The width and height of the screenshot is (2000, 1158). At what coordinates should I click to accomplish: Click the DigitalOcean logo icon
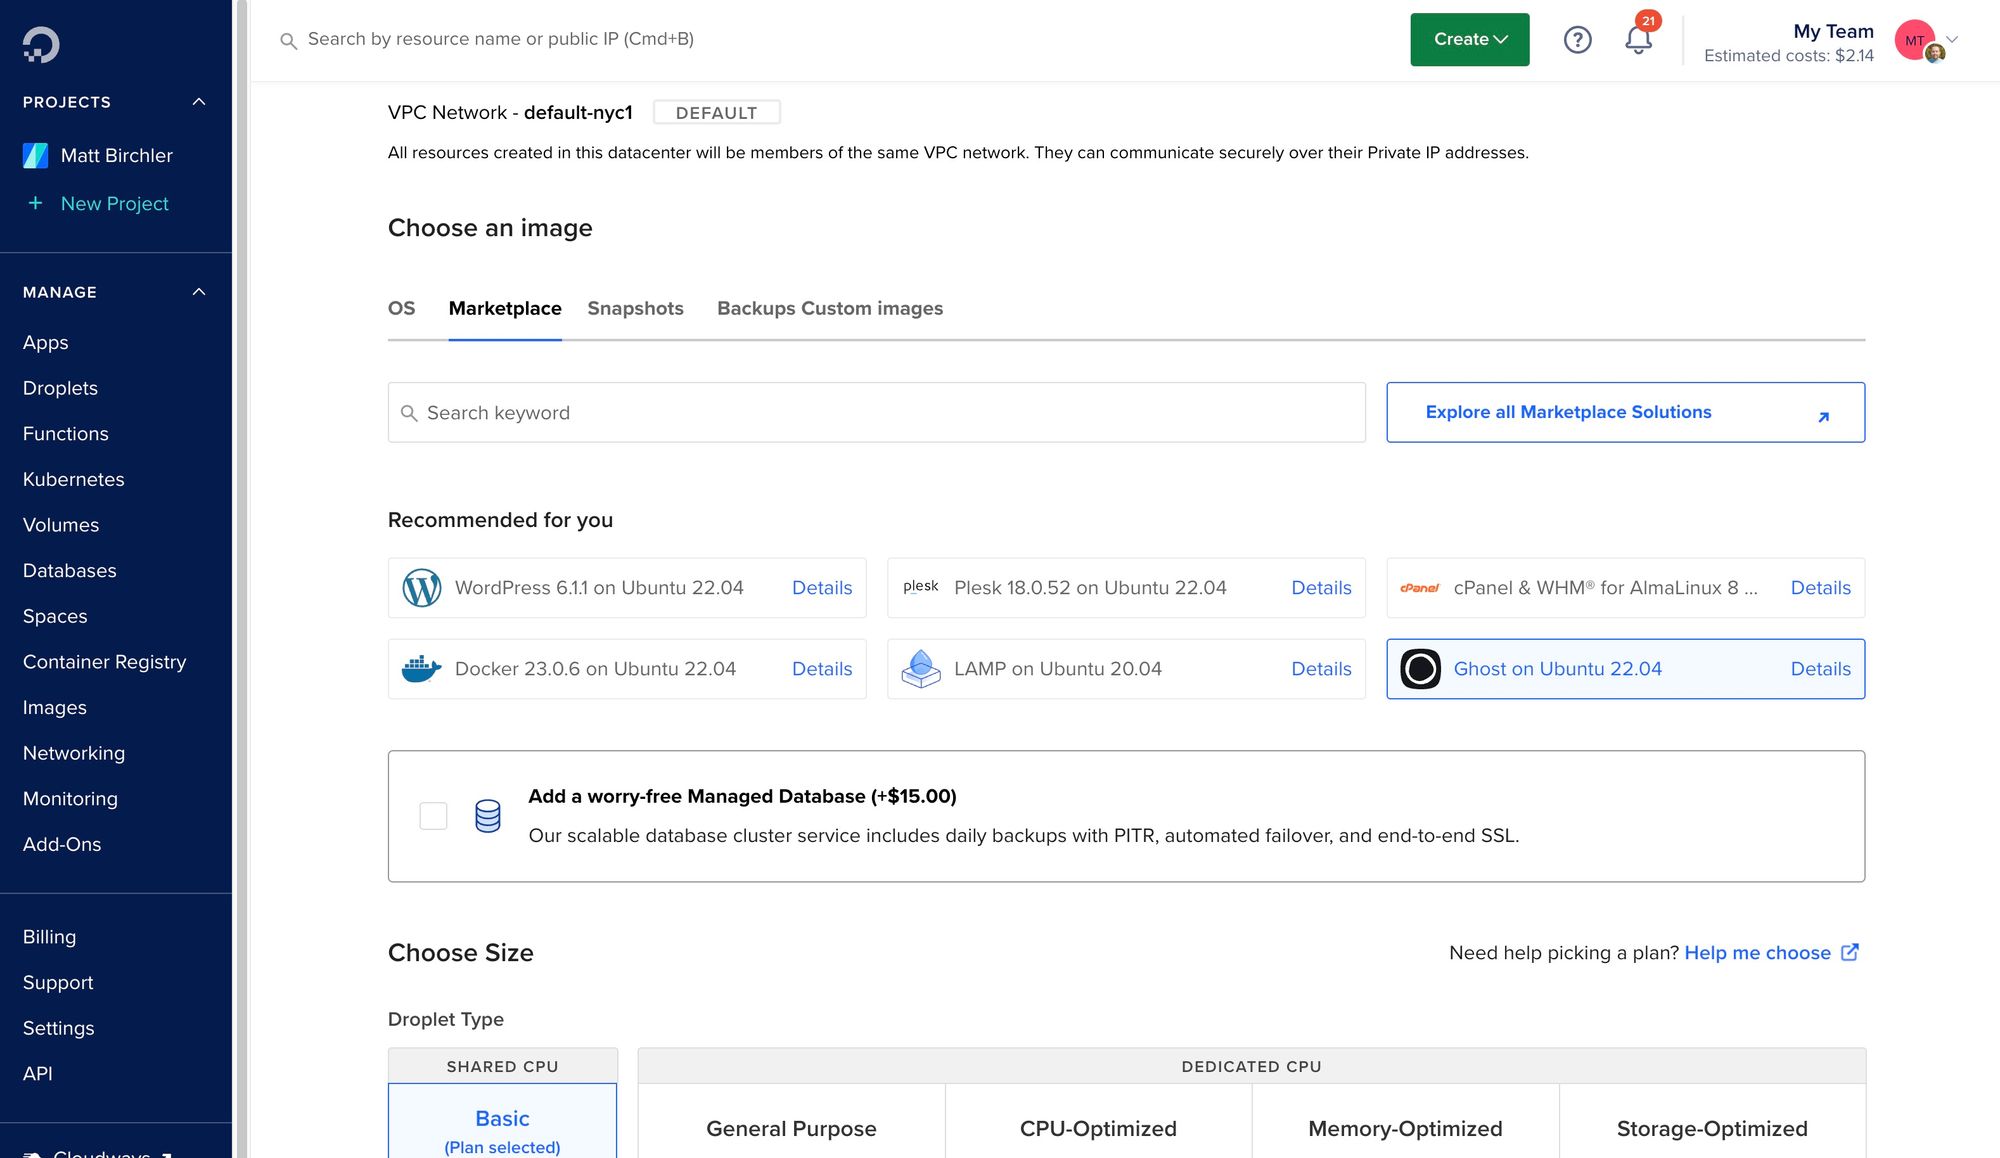(41, 44)
